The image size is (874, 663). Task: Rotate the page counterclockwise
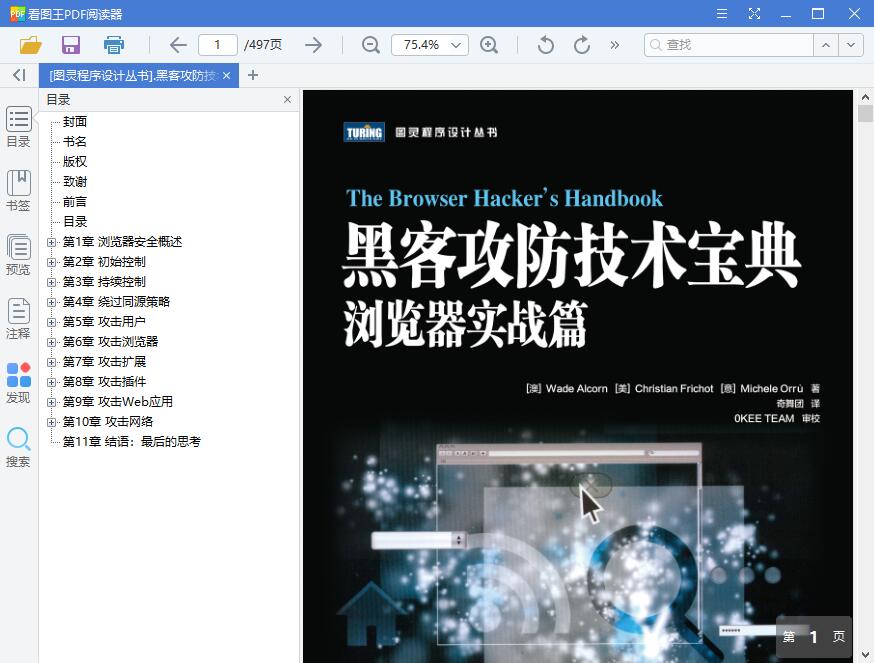click(x=543, y=44)
